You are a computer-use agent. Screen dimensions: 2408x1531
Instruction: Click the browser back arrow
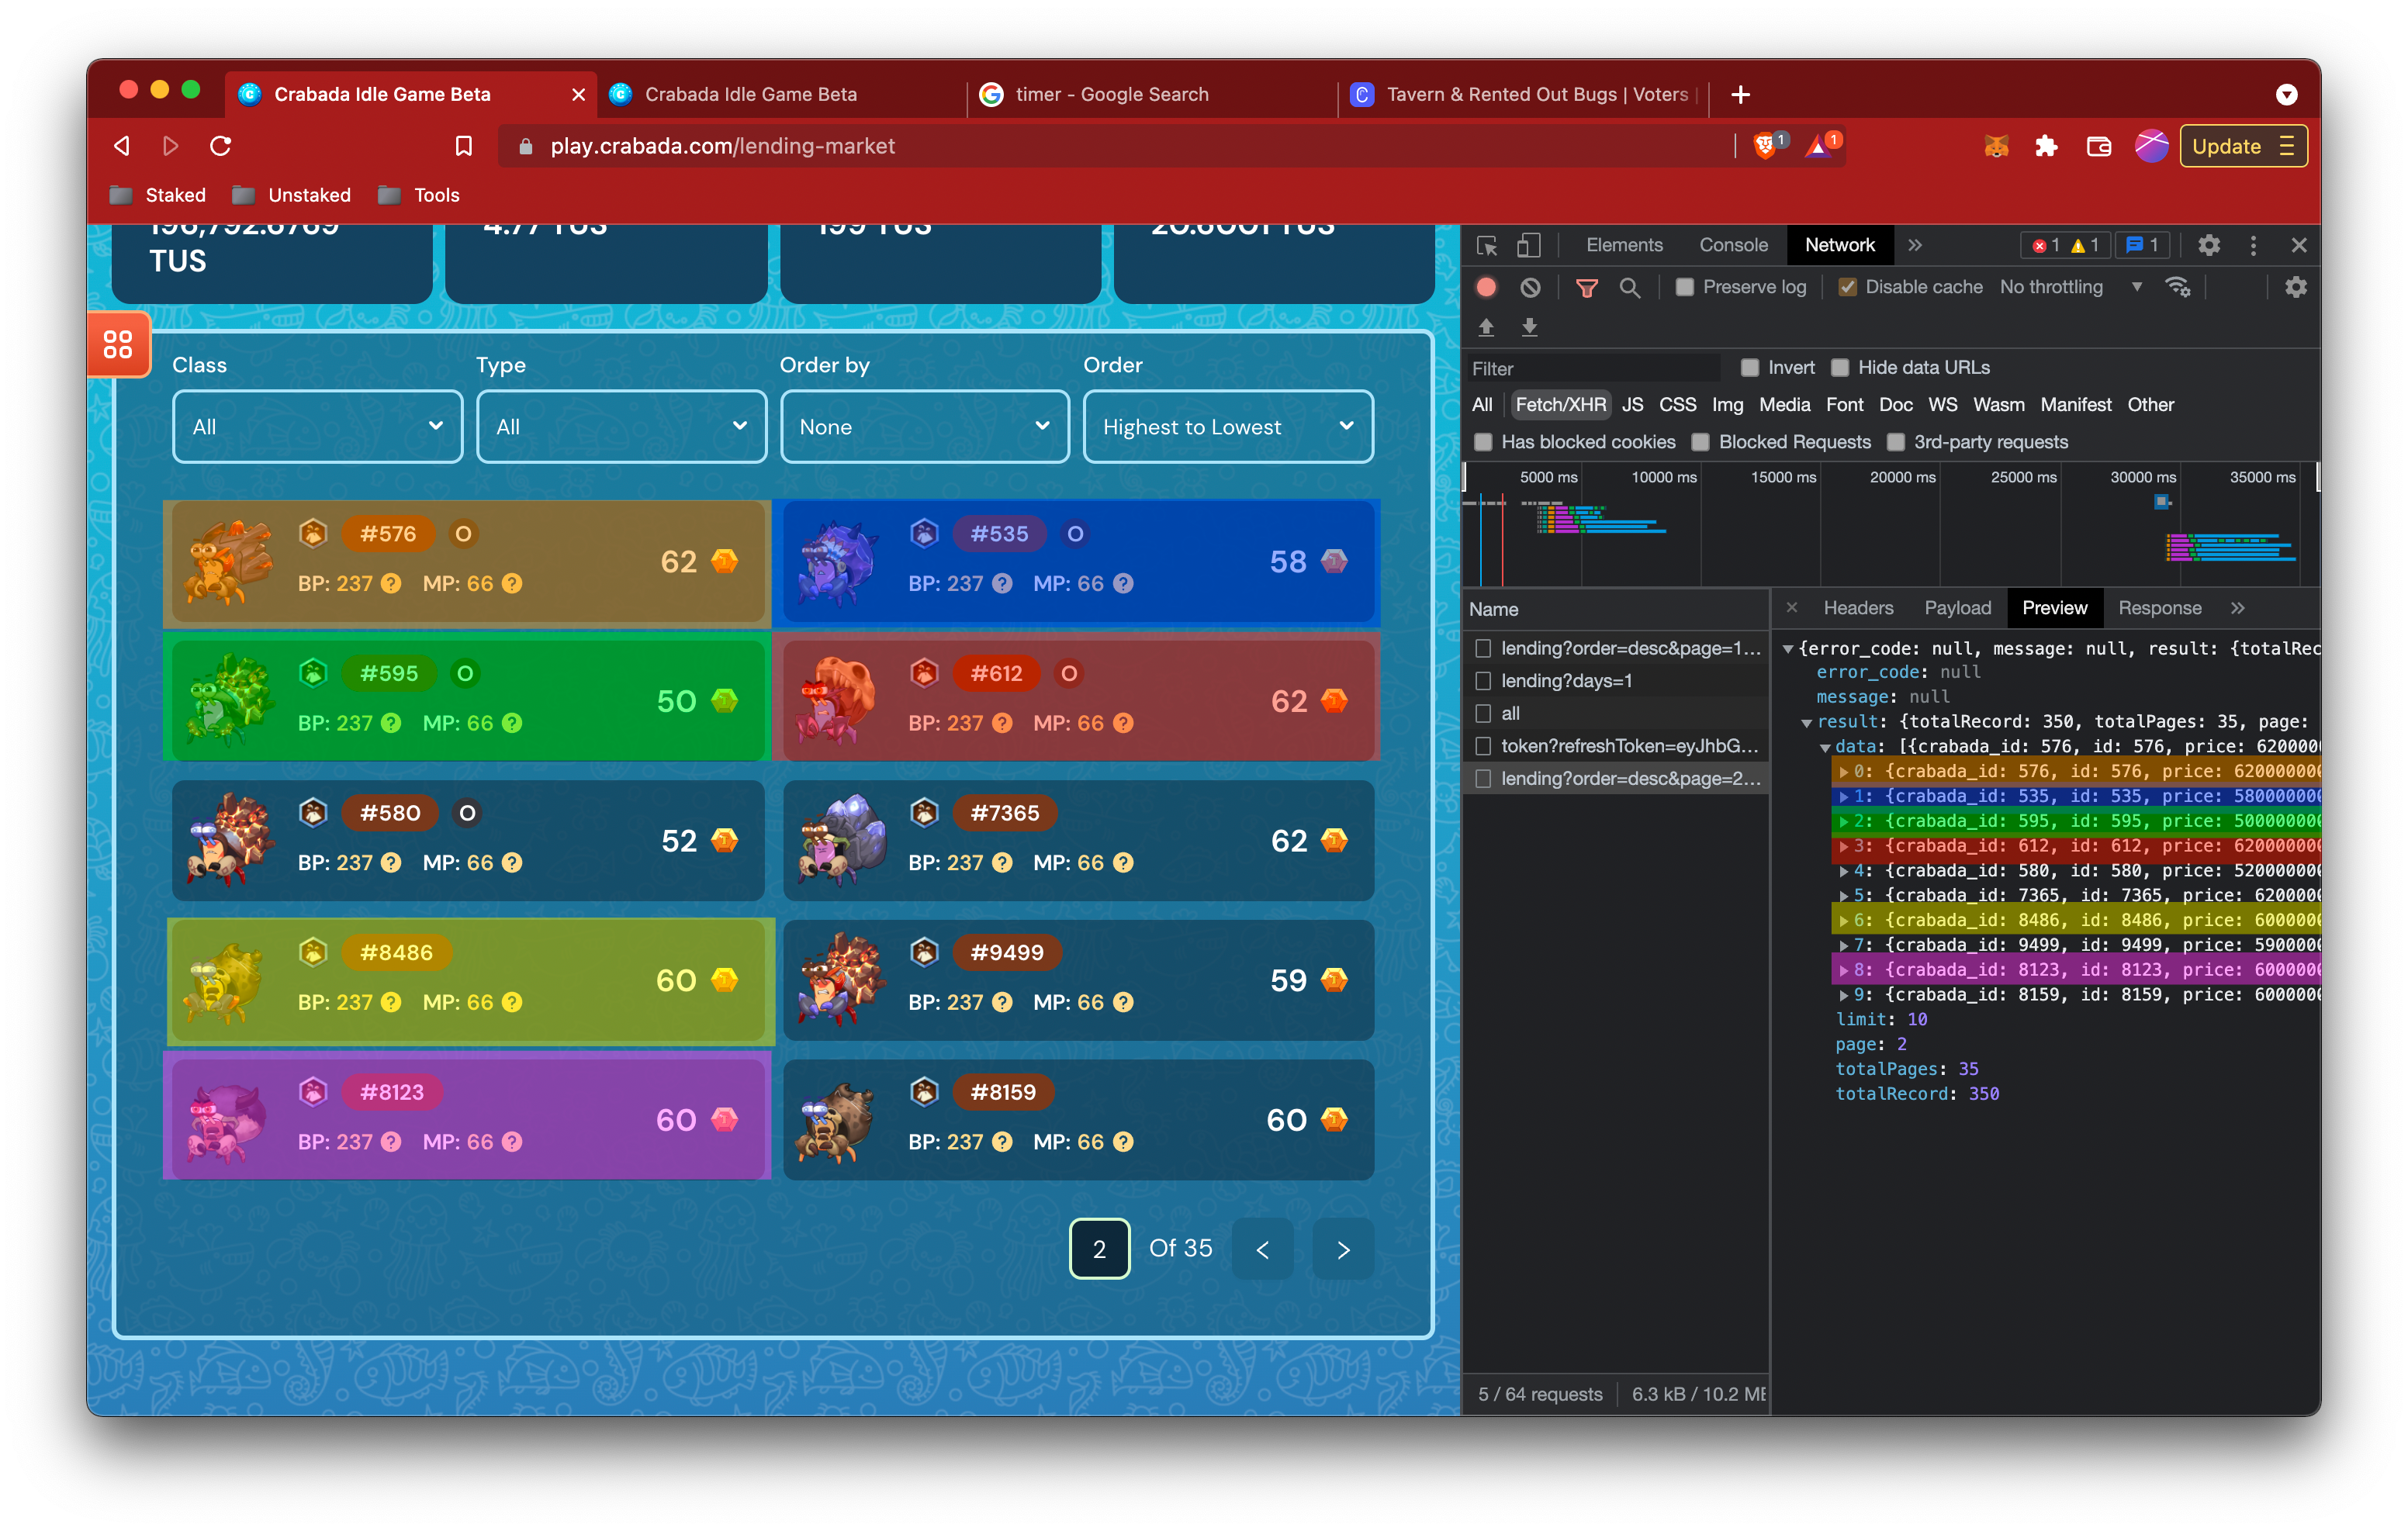(x=122, y=146)
